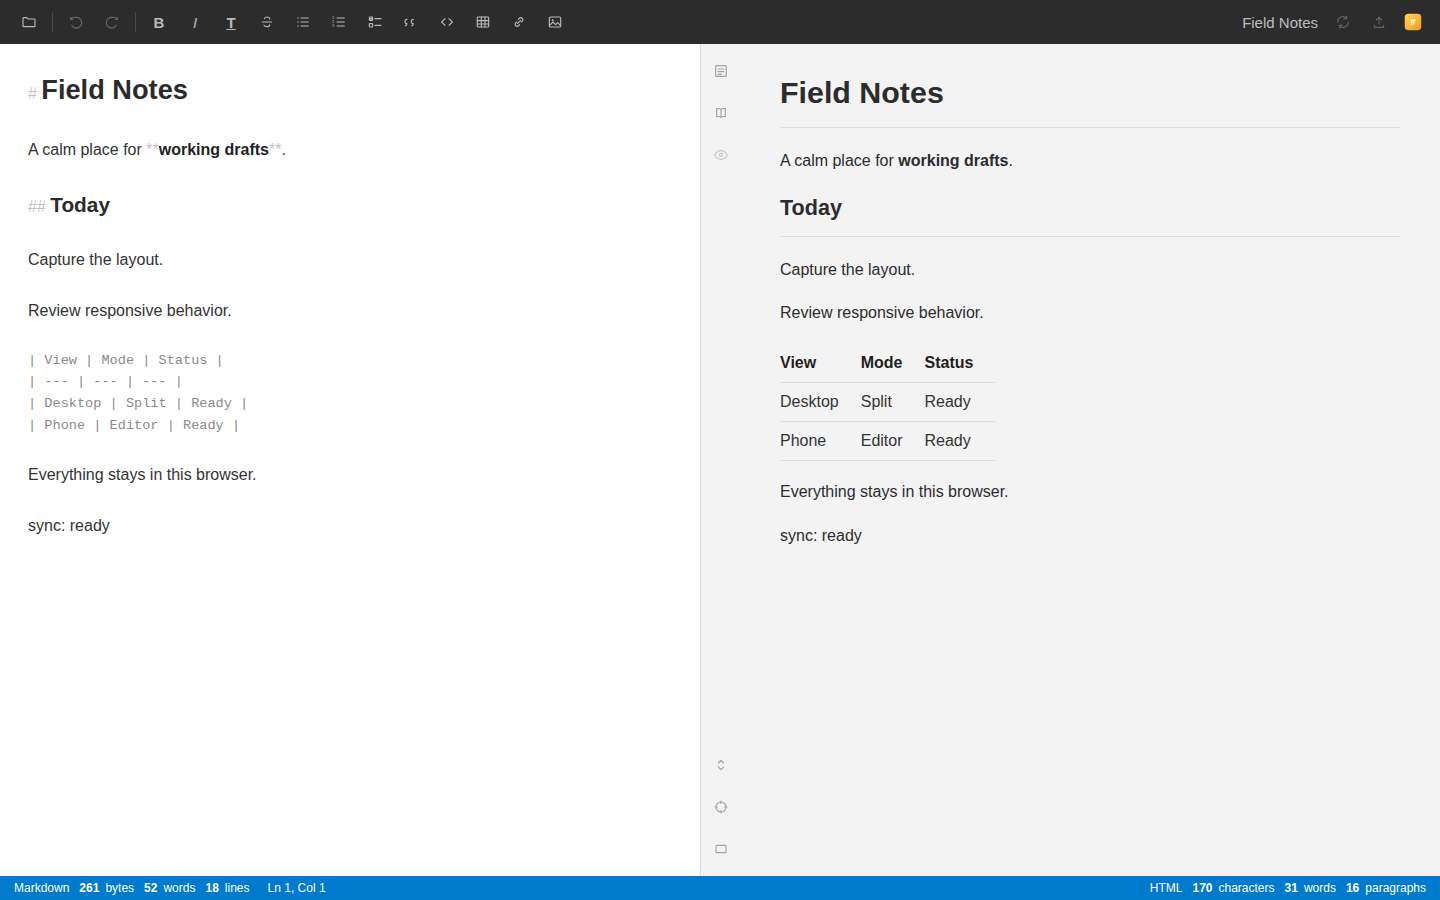Insert an unordered bullet list
This screenshot has width=1440, height=900.
pyautogui.click(x=303, y=22)
